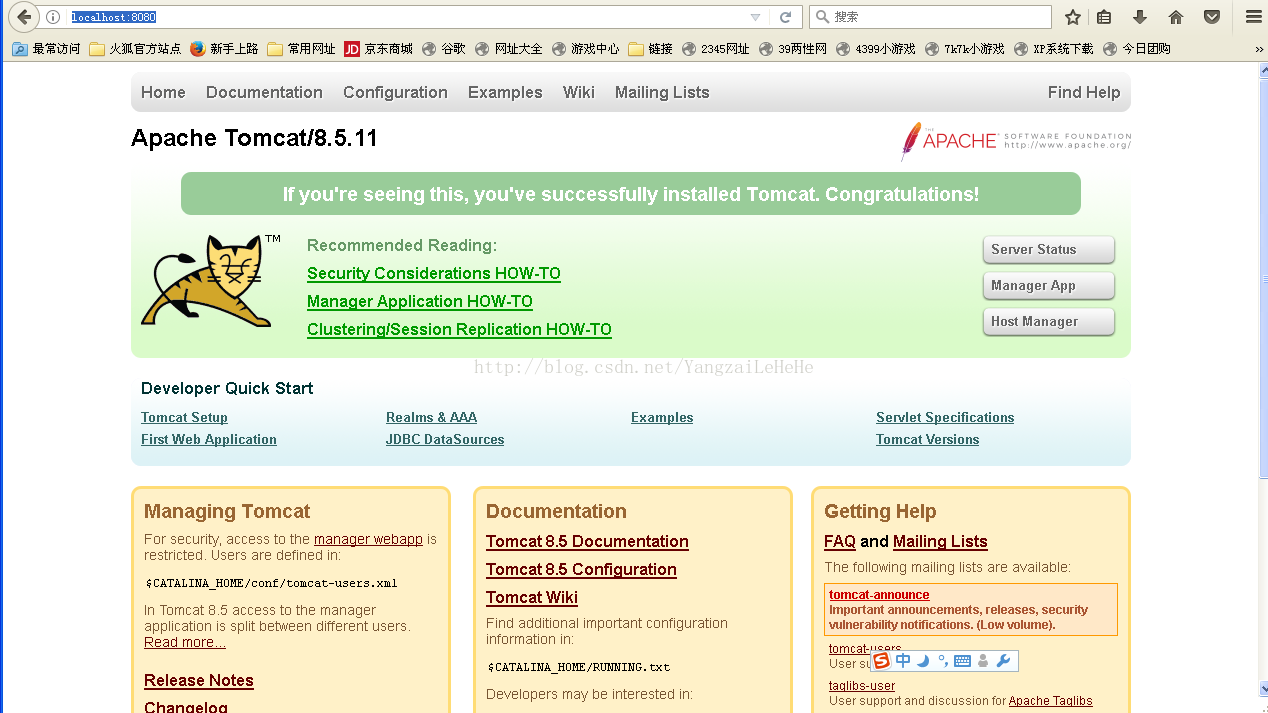This screenshot has width=1268, height=713.
Task: Open the 火狐官方站点 bookmark folder
Action: pyautogui.click(x=135, y=48)
